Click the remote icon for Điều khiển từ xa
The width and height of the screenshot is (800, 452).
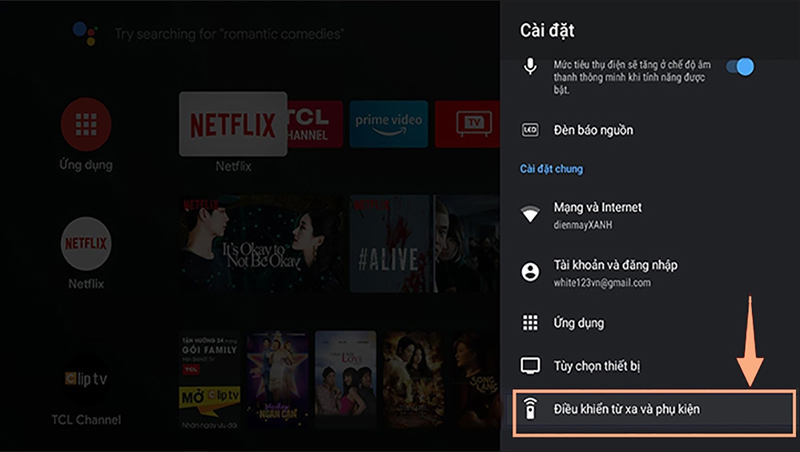point(531,411)
